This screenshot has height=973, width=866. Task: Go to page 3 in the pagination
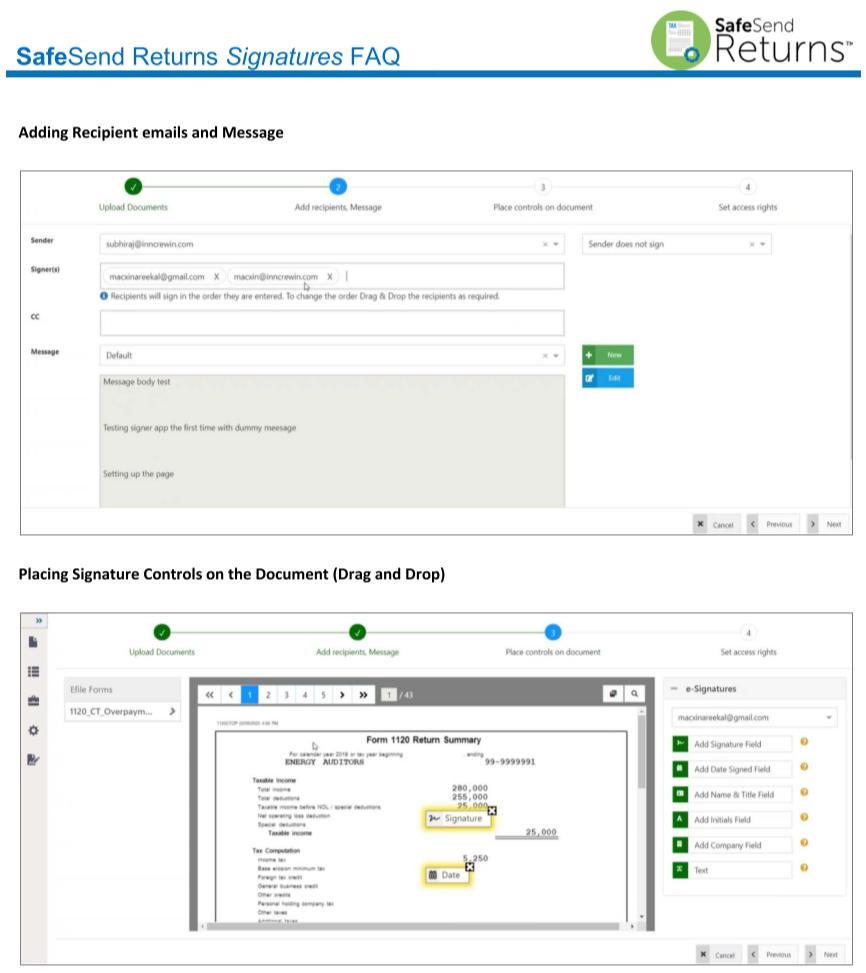[x=287, y=694]
